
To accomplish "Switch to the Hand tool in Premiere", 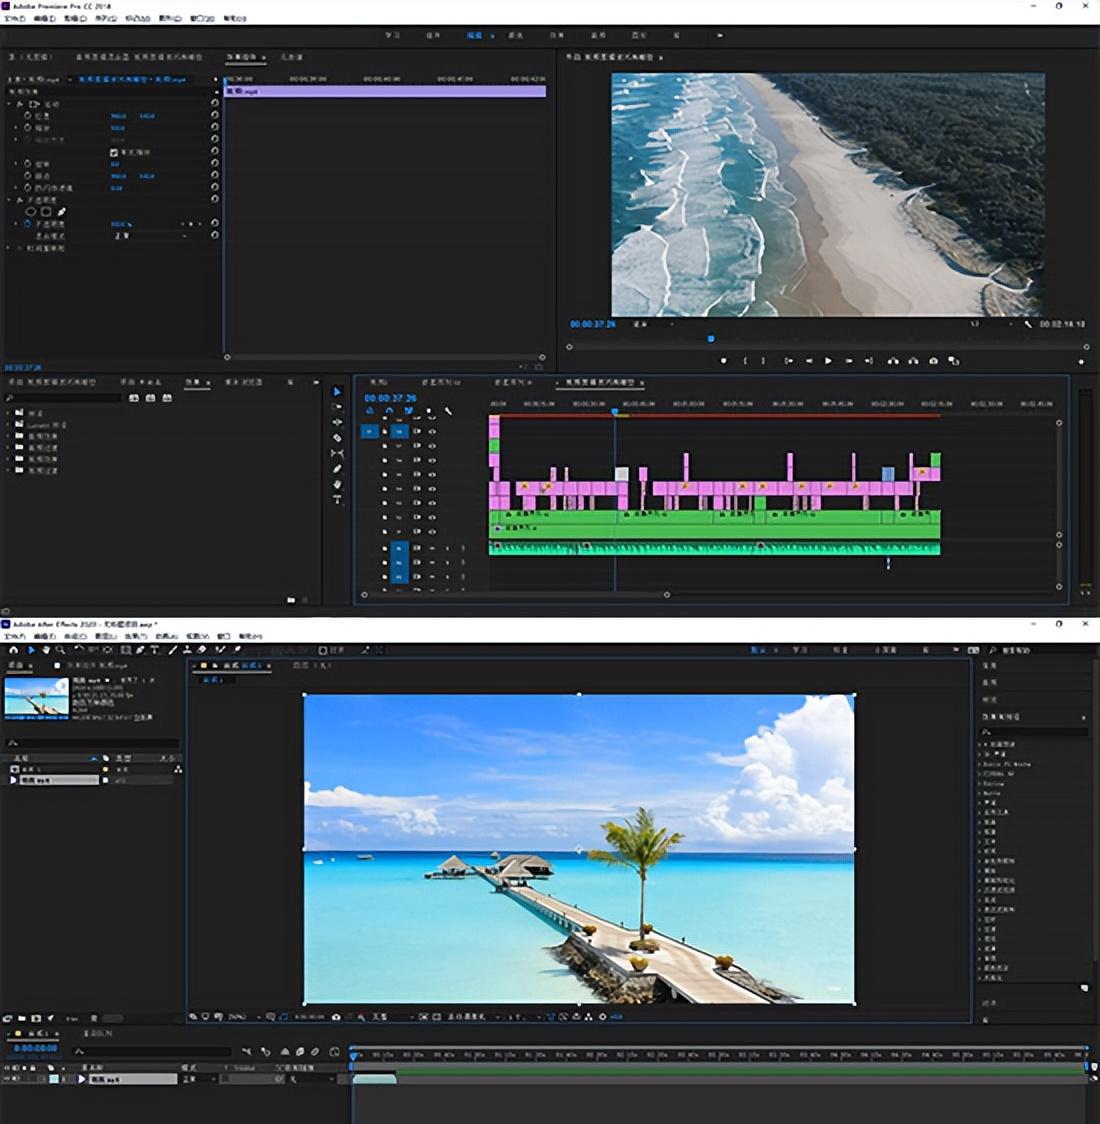I will pyautogui.click(x=337, y=485).
